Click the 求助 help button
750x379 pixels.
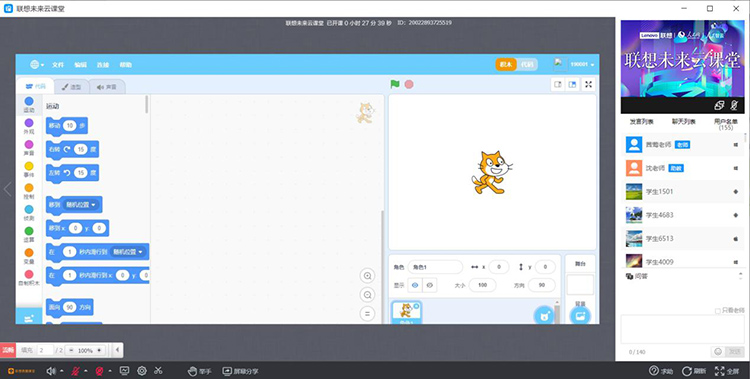pyautogui.click(x=661, y=371)
